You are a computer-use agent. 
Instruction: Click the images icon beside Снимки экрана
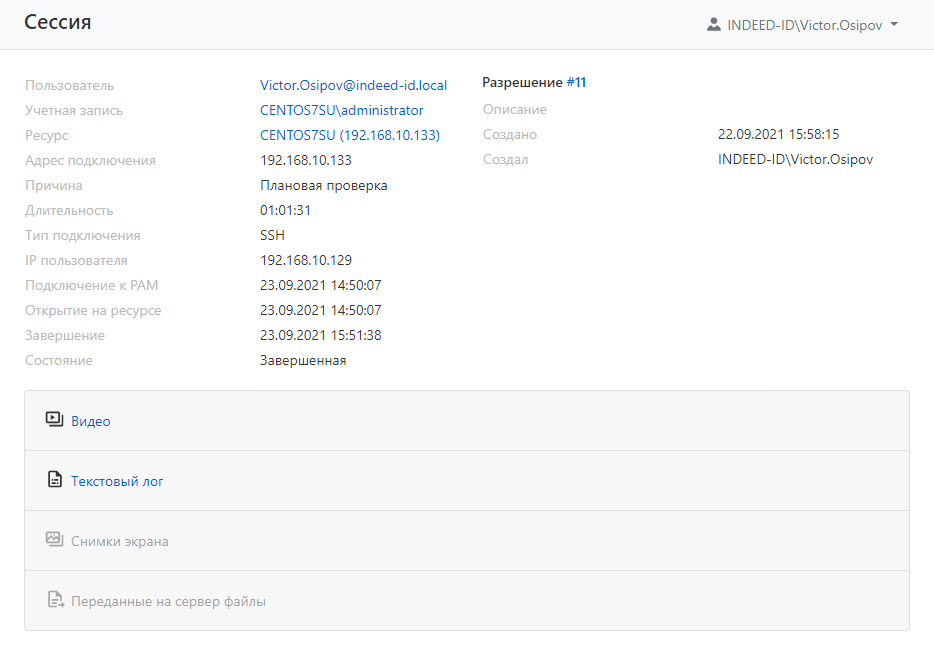(55, 540)
